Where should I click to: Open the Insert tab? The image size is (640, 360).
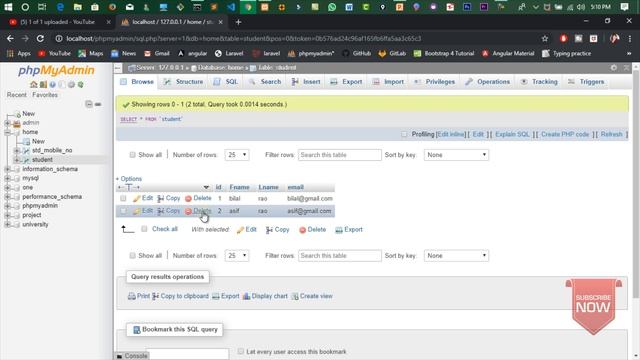[306, 82]
